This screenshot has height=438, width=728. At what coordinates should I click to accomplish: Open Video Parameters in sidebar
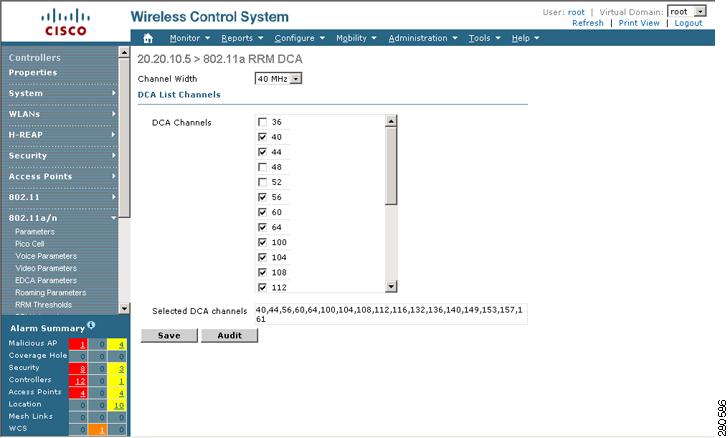coord(46,268)
